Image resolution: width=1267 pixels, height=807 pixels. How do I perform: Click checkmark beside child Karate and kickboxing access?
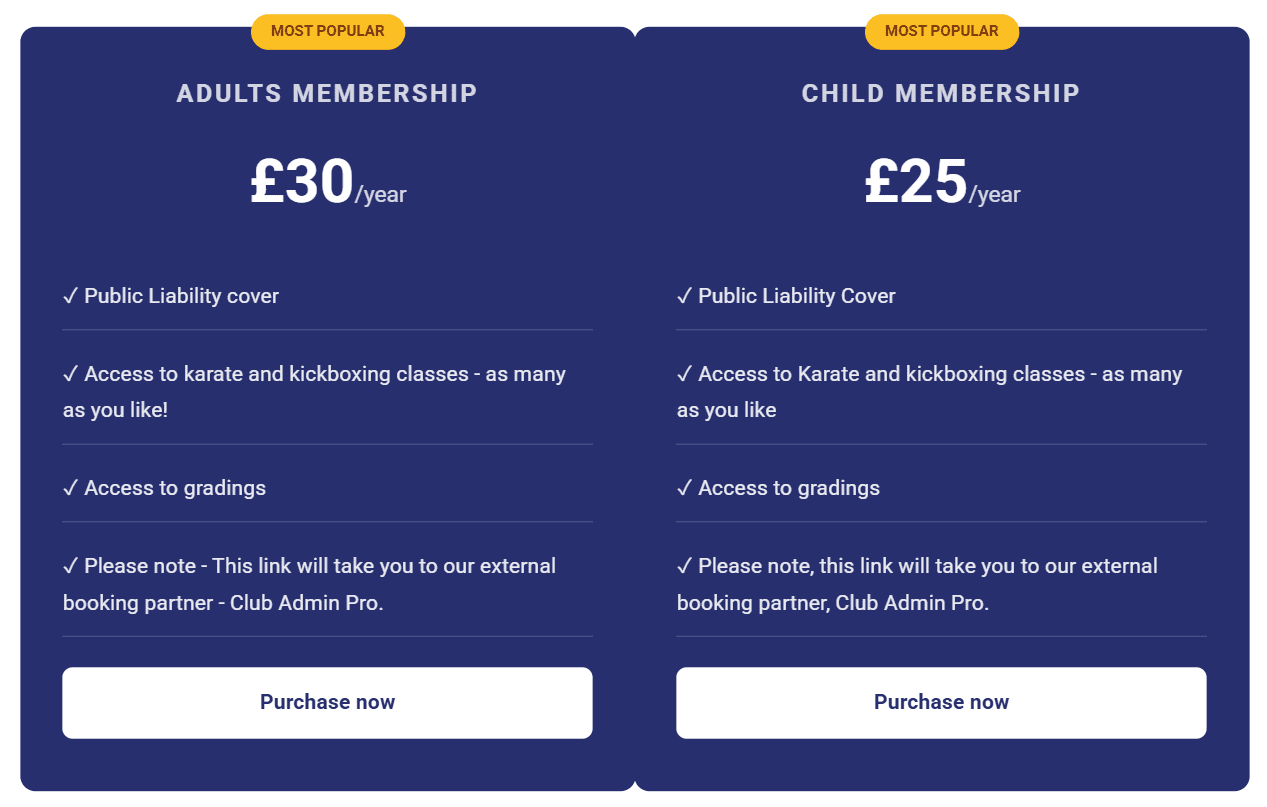tap(685, 374)
